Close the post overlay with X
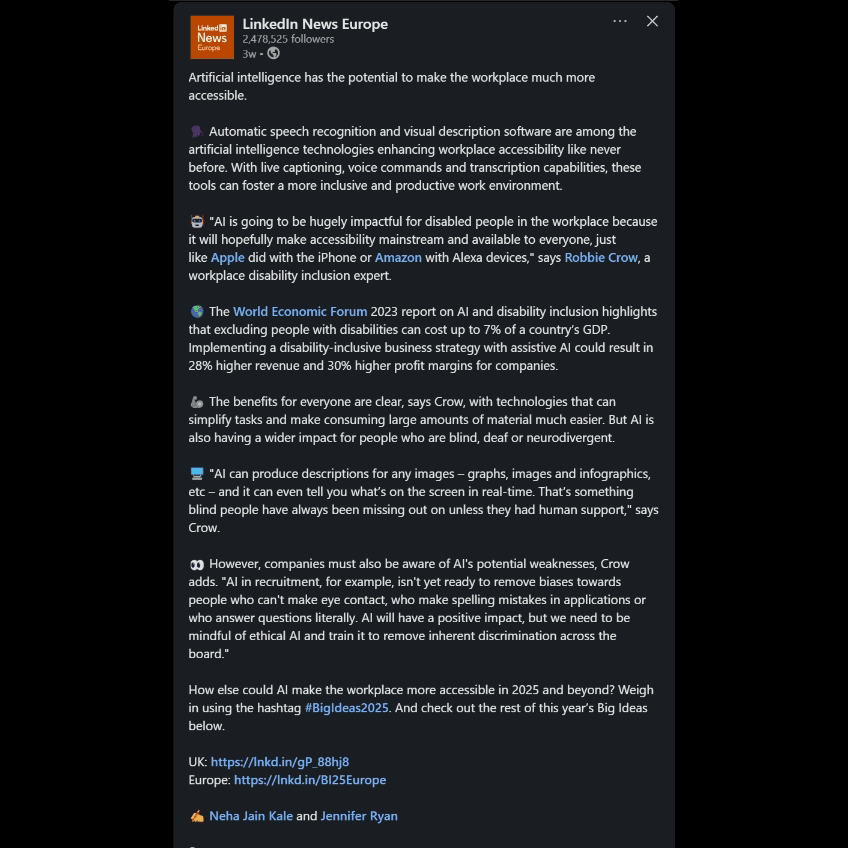Image resolution: width=848 pixels, height=848 pixels. click(x=652, y=21)
